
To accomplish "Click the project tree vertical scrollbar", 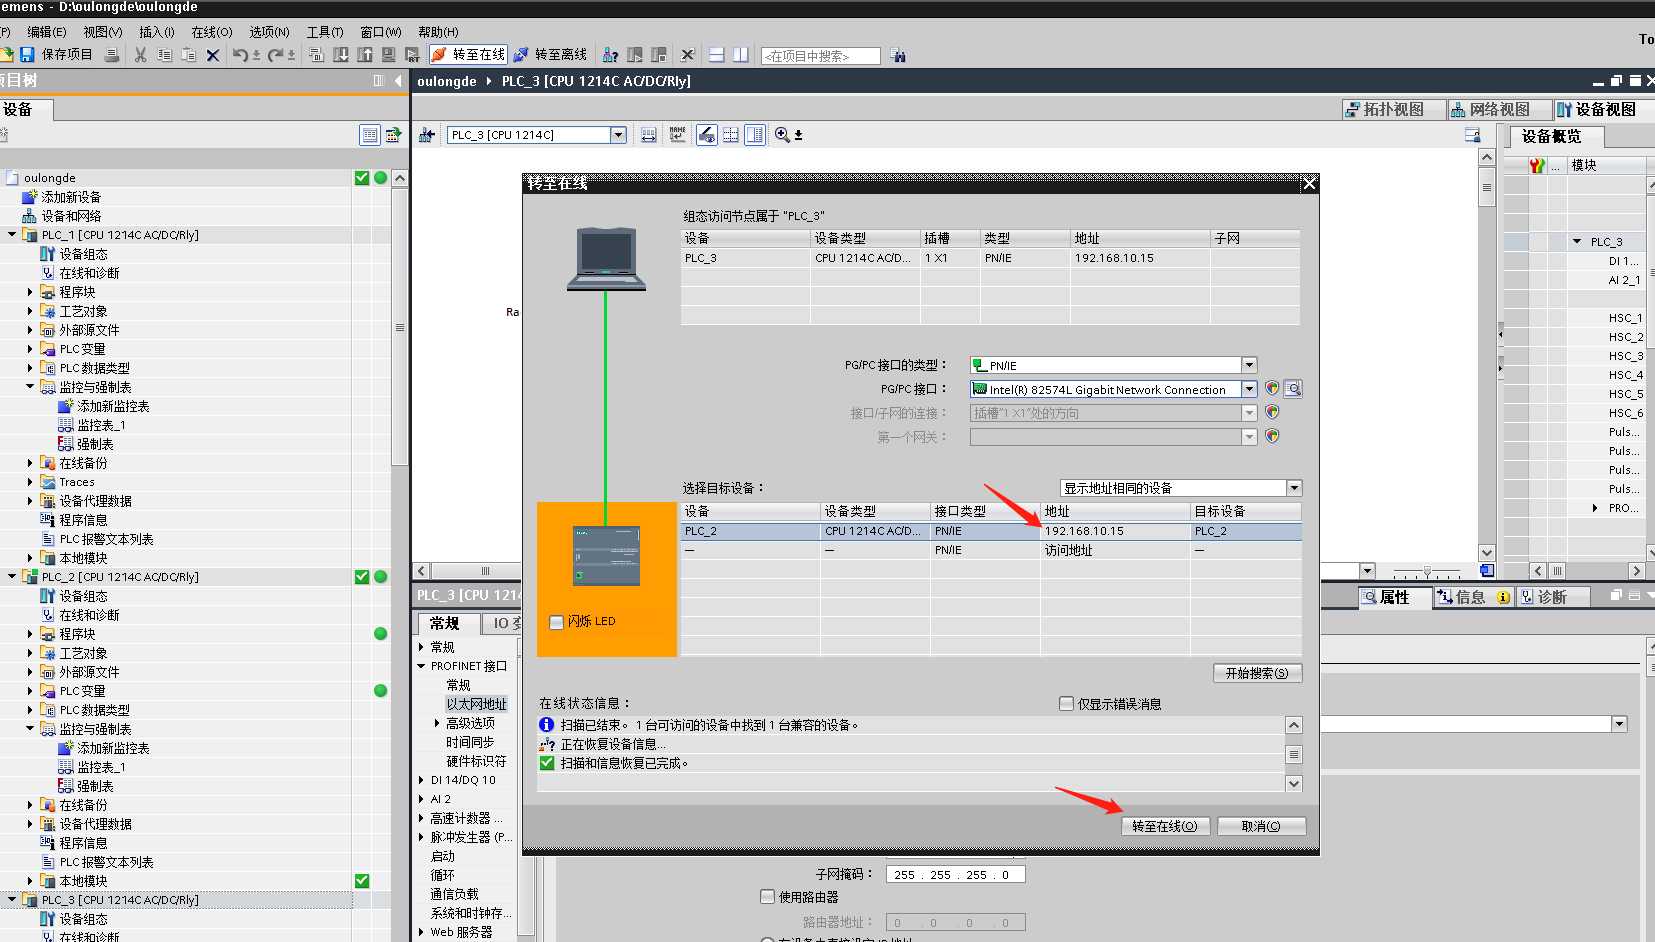I will [x=399, y=328].
